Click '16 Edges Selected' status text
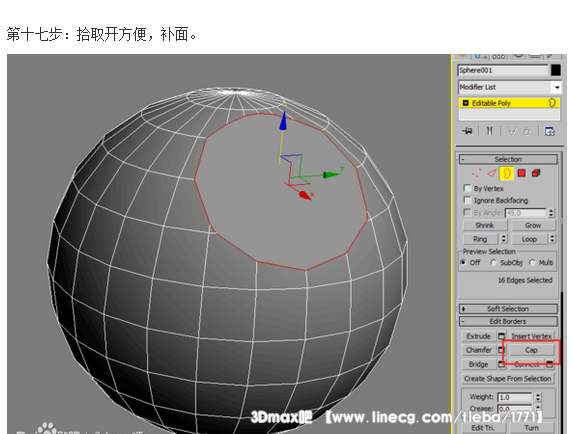The width and height of the screenshot is (572, 434). click(525, 280)
